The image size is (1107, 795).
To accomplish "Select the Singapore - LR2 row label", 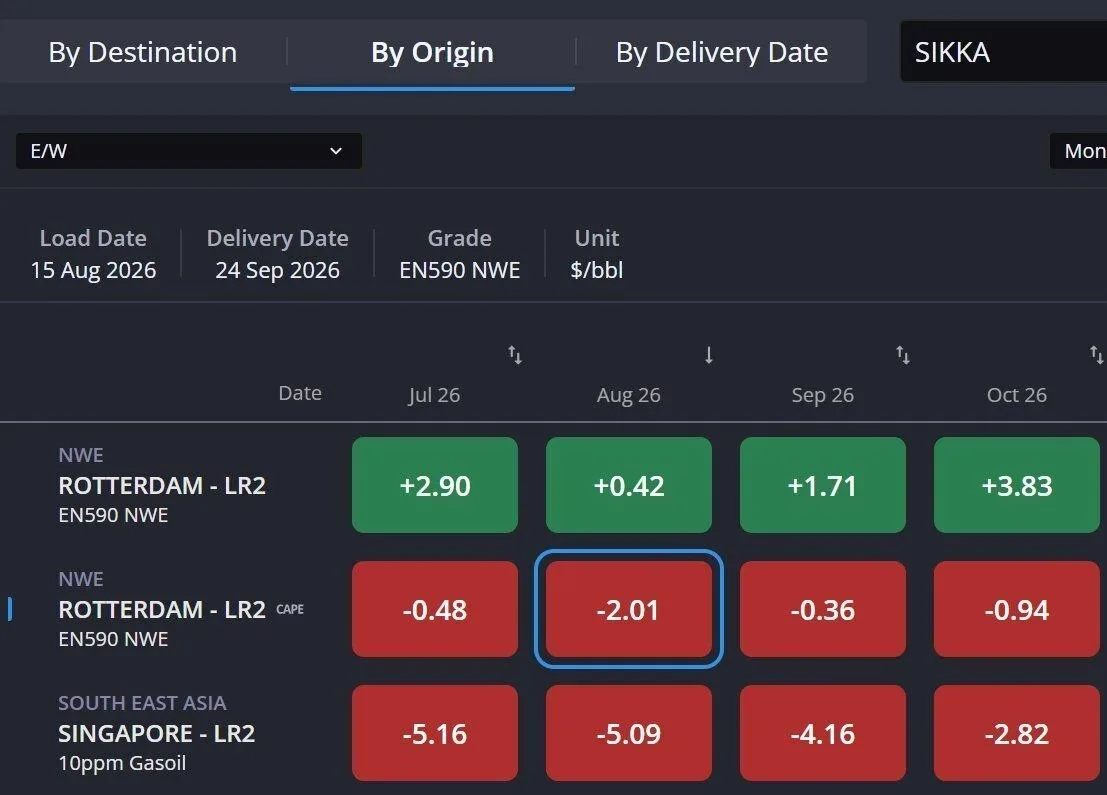I will tap(157, 733).
